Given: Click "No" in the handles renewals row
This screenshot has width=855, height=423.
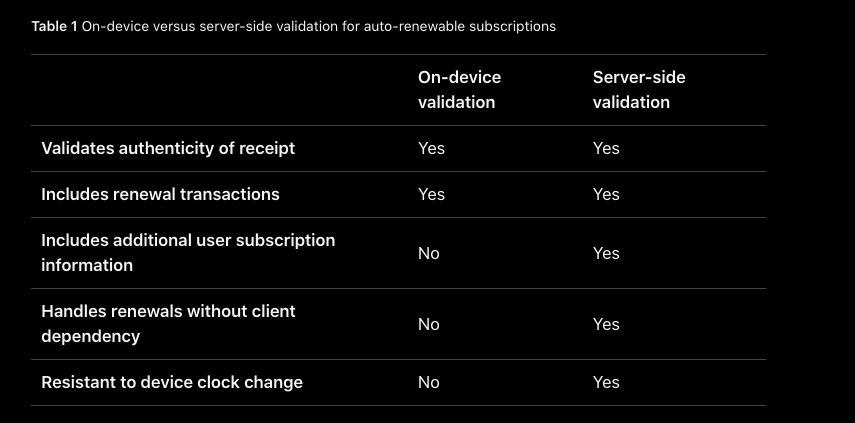Looking at the screenshot, I should click(429, 324).
